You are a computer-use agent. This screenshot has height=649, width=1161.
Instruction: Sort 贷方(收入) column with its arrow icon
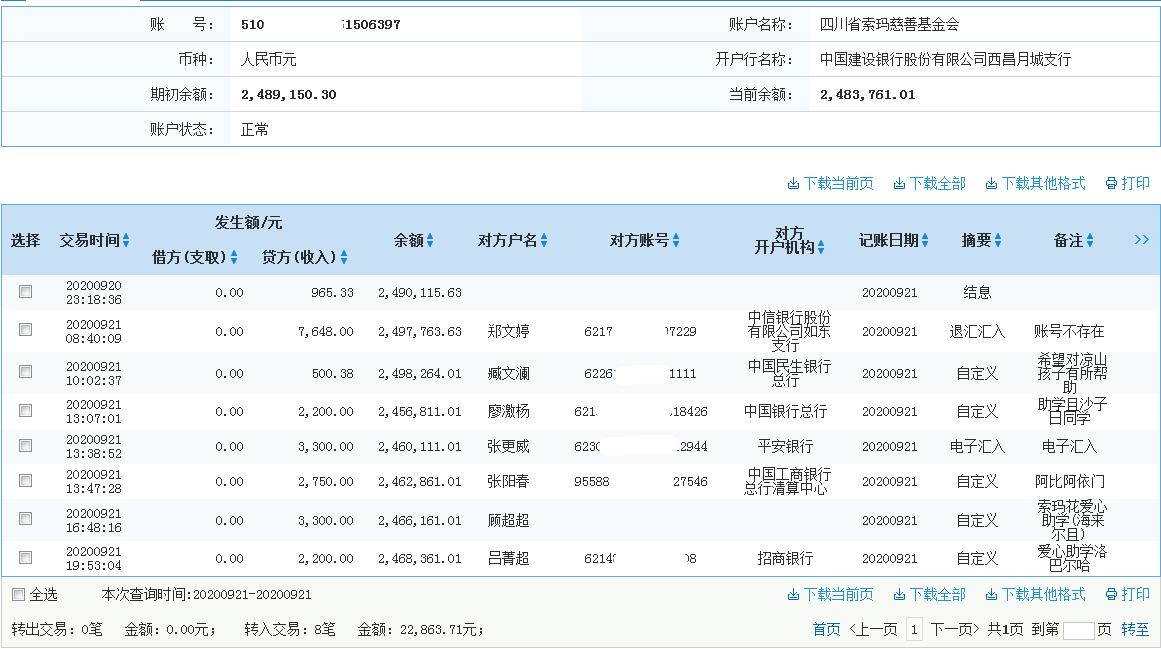point(344,258)
